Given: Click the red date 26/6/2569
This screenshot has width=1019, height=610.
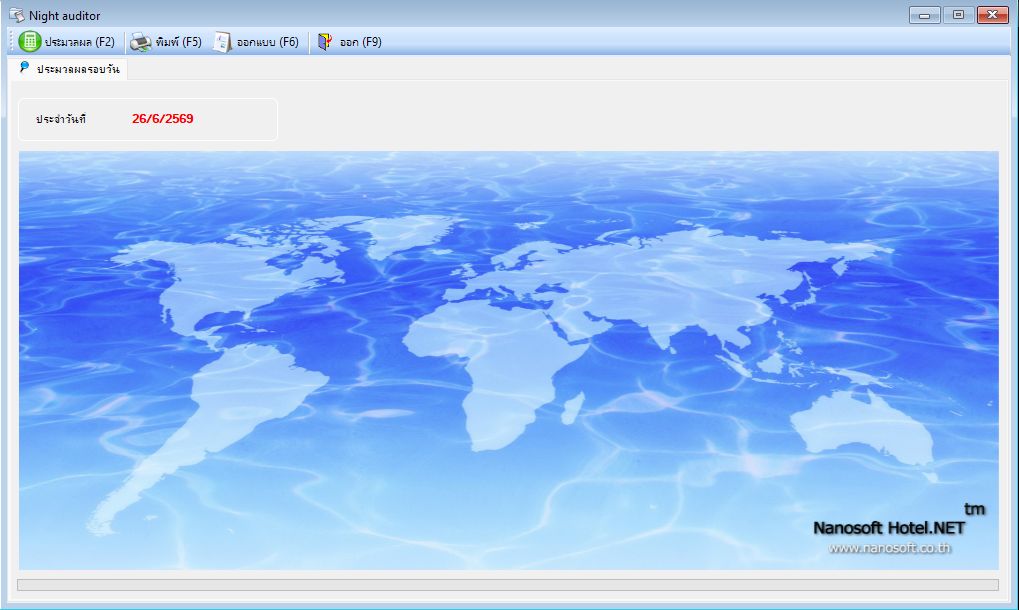Looking at the screenshot, I should pos(162,118).
